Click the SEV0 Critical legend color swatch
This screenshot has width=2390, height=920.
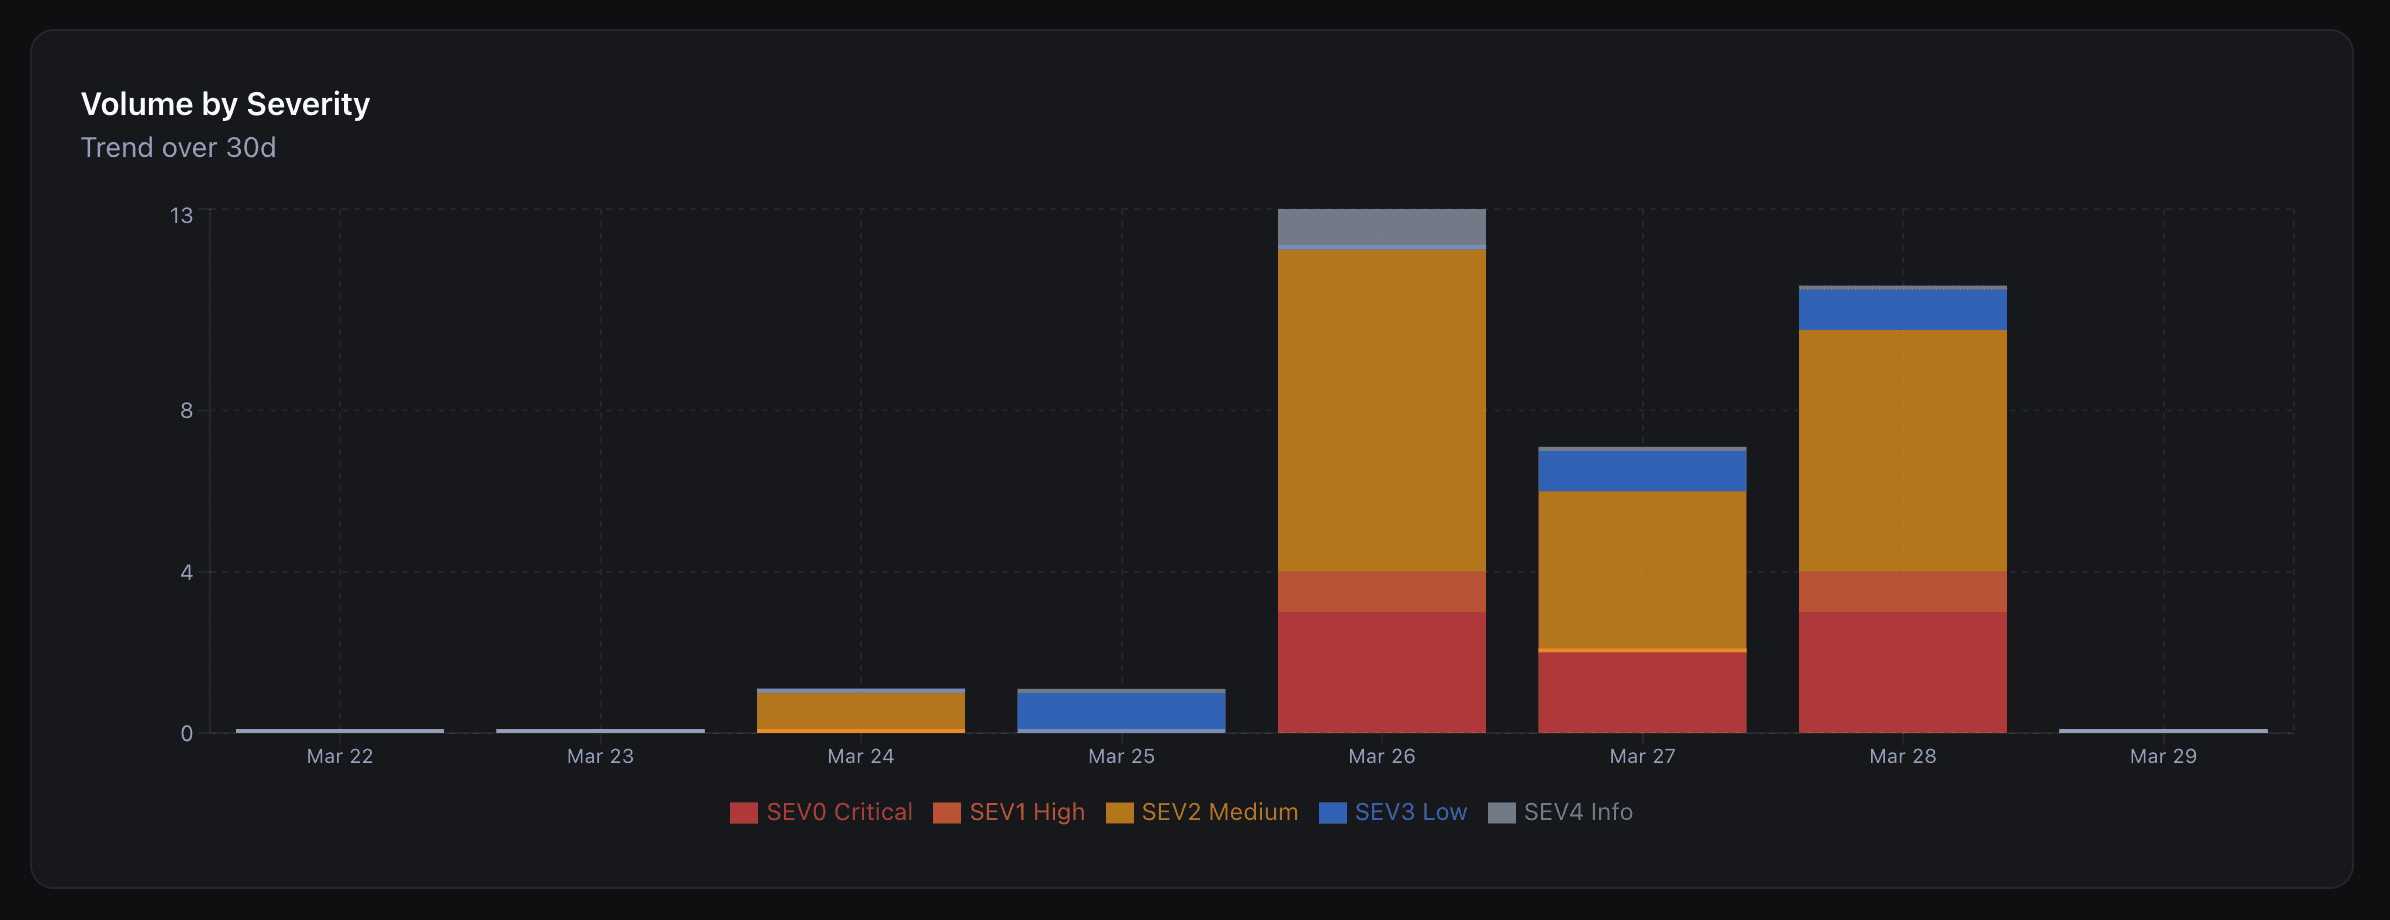coord(744,812)
